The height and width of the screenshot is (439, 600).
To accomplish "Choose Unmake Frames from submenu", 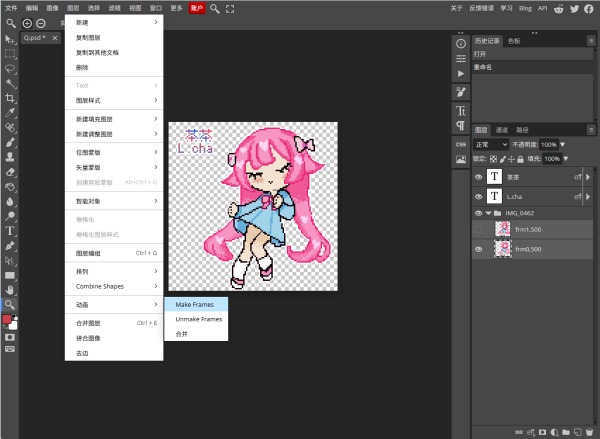I will tap(196, 319).
